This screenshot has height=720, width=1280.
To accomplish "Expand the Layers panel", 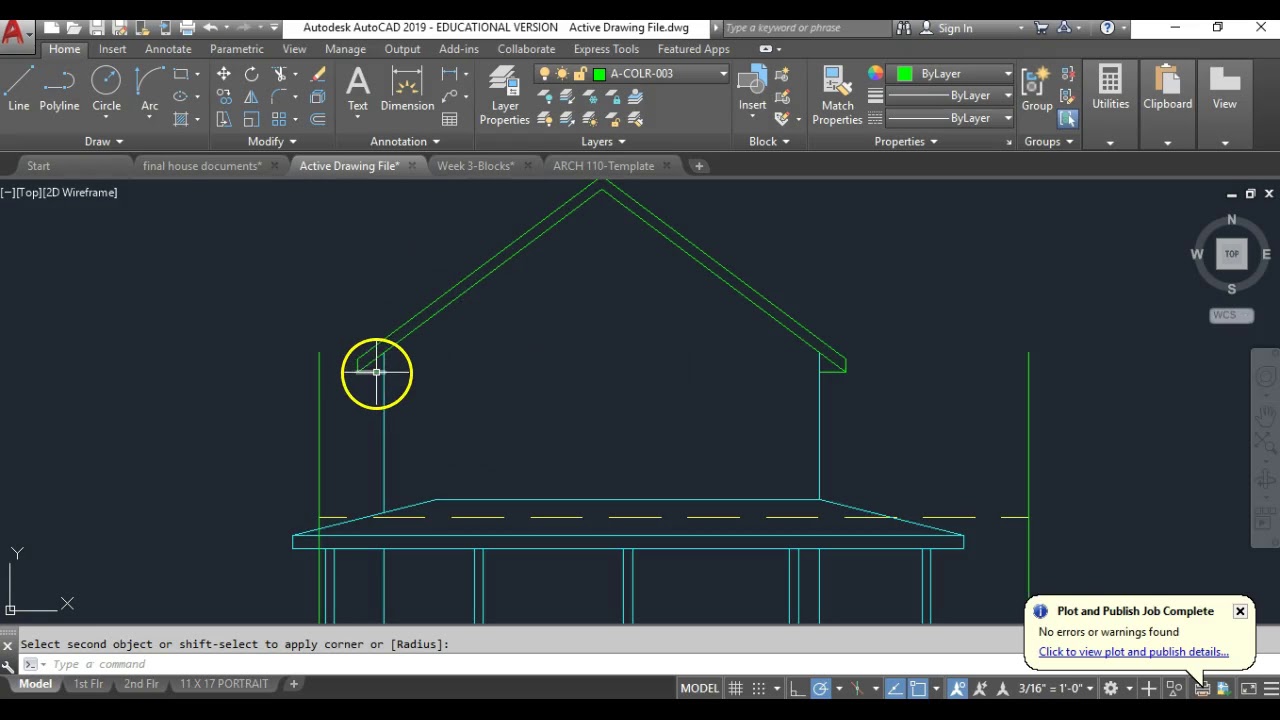I will [603, 141].
